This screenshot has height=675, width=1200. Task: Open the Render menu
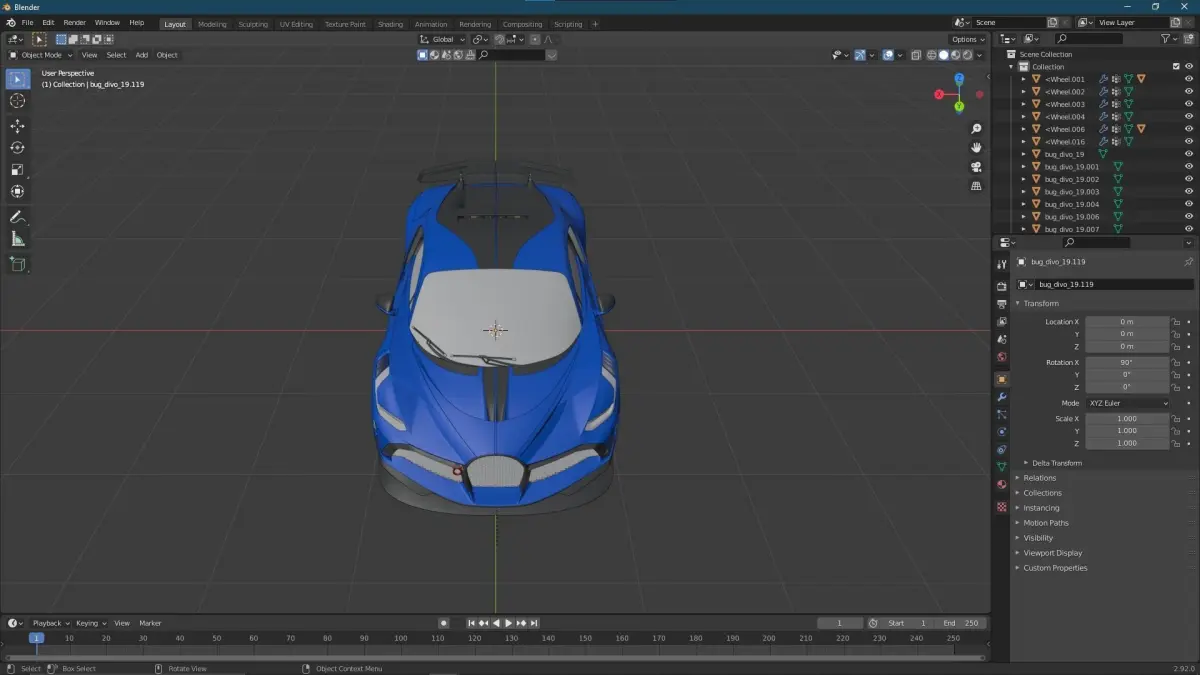(75, 22)
